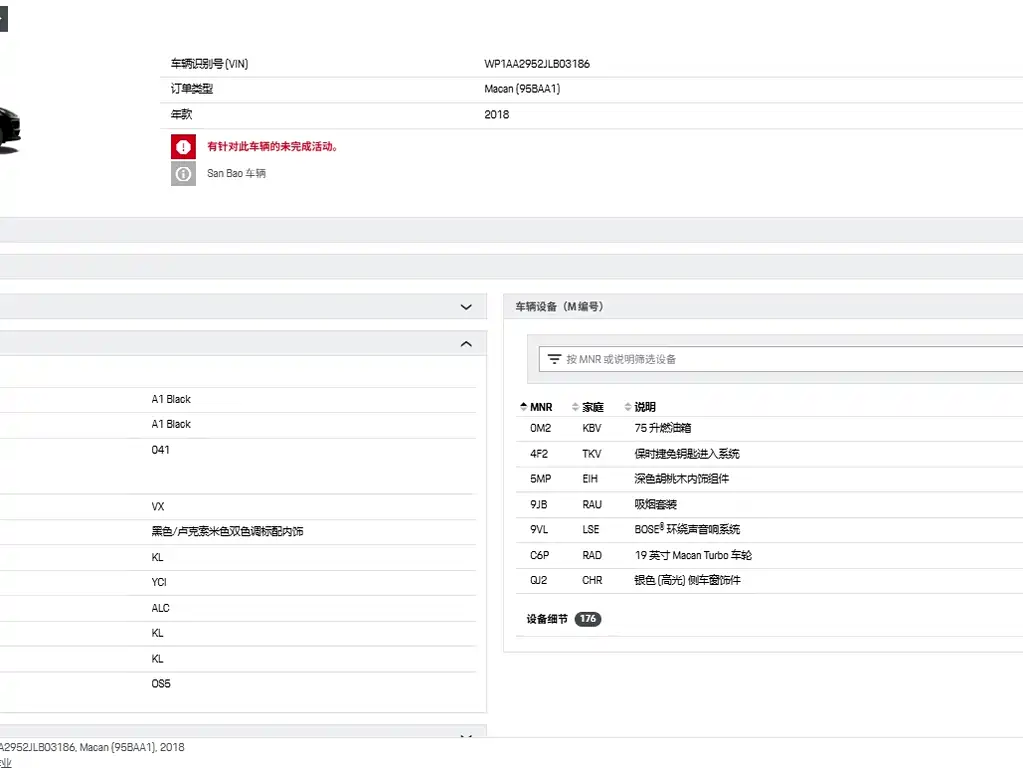Expand the collapsed section with down chevron

click(466, 307)
